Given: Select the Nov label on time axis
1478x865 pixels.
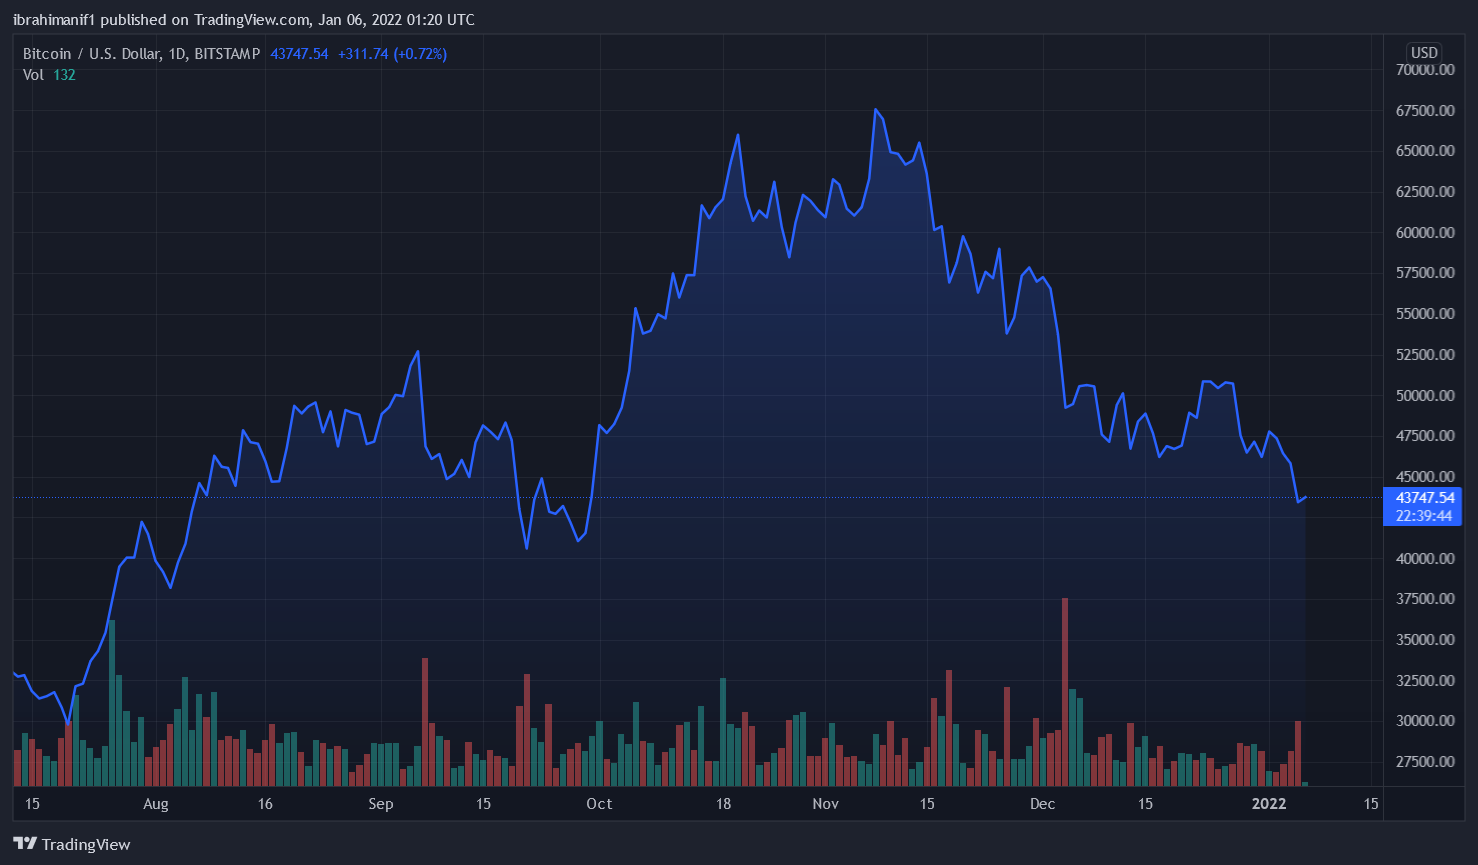Looking at the screenshot, I should (825, 804).
